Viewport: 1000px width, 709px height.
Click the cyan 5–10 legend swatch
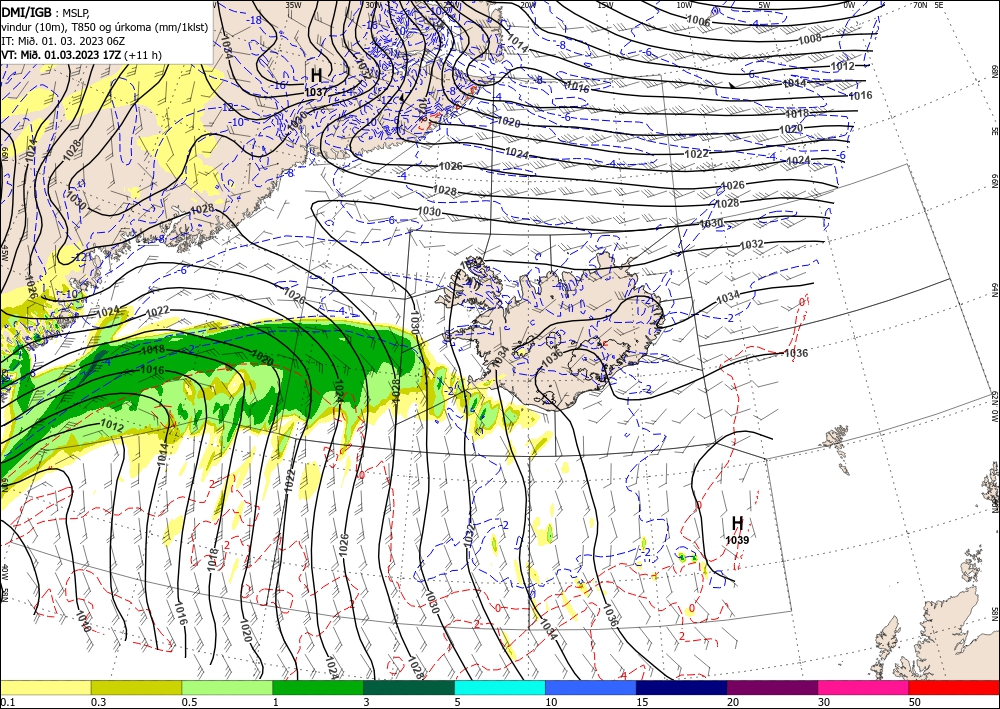[500, 687]
